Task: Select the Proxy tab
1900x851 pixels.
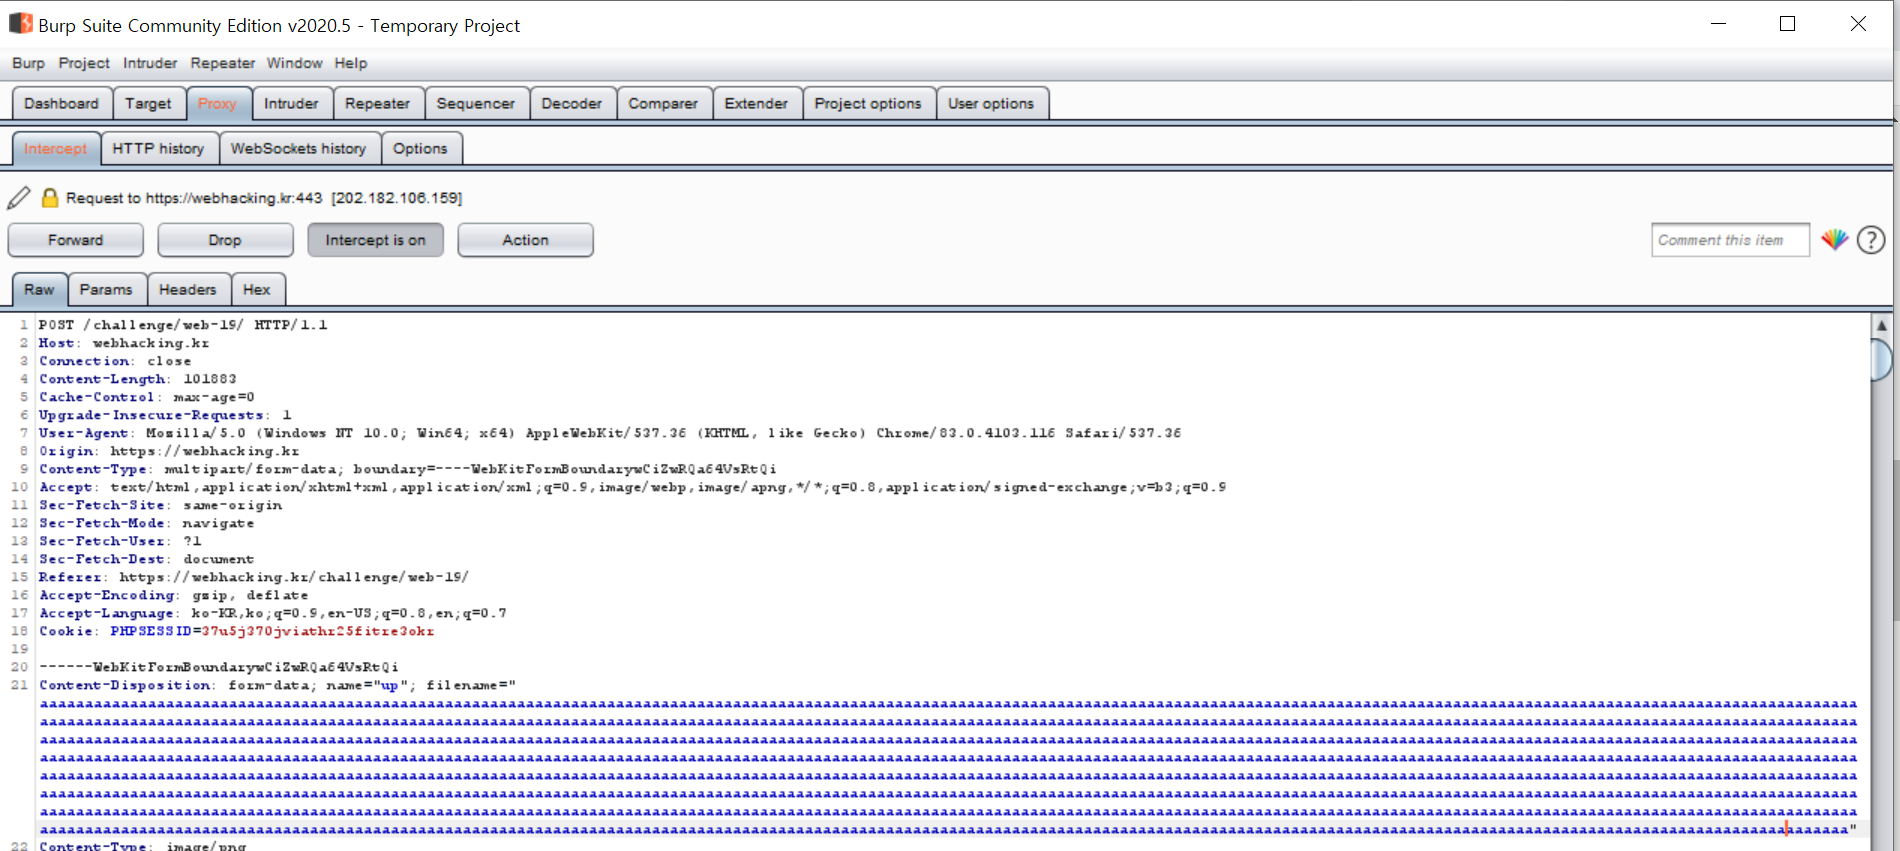Action: [x=218, y=103]
